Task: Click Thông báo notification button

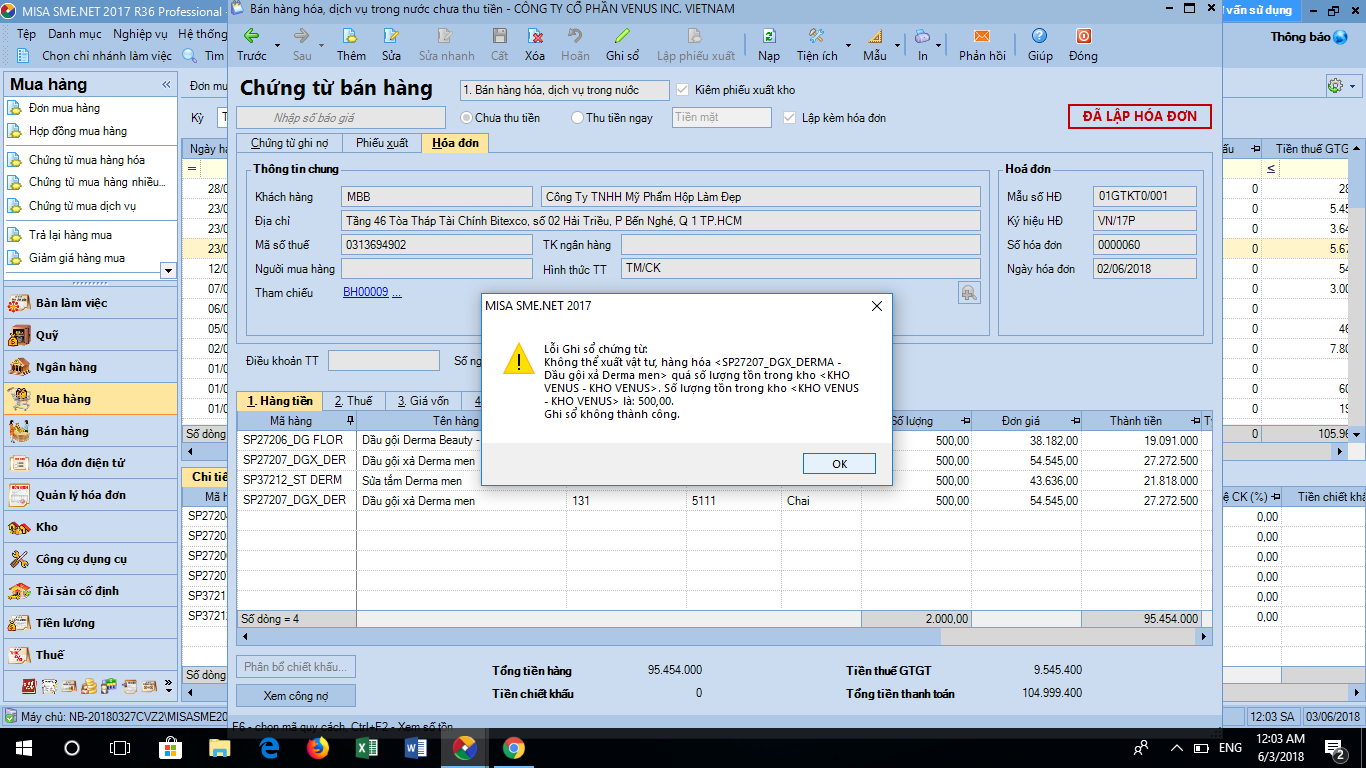Action: pyautogui.click(x=1310, y=37)
